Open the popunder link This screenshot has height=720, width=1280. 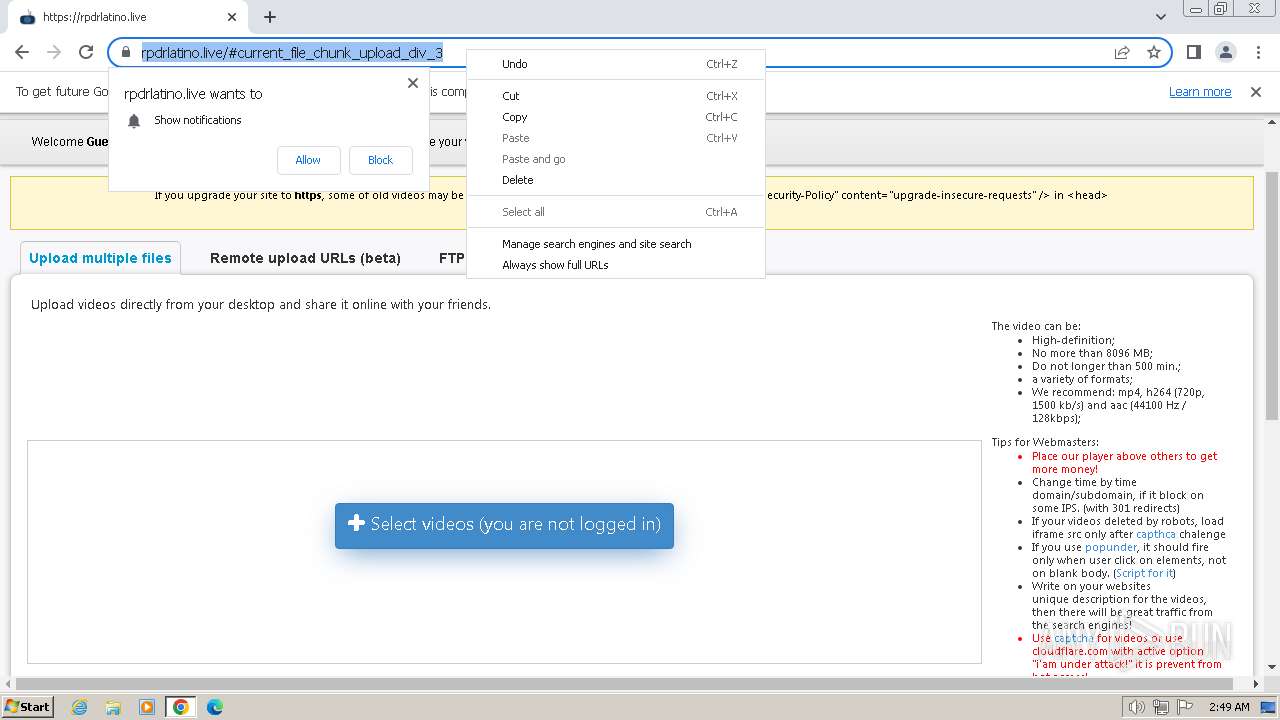(x=1110, y=547)
